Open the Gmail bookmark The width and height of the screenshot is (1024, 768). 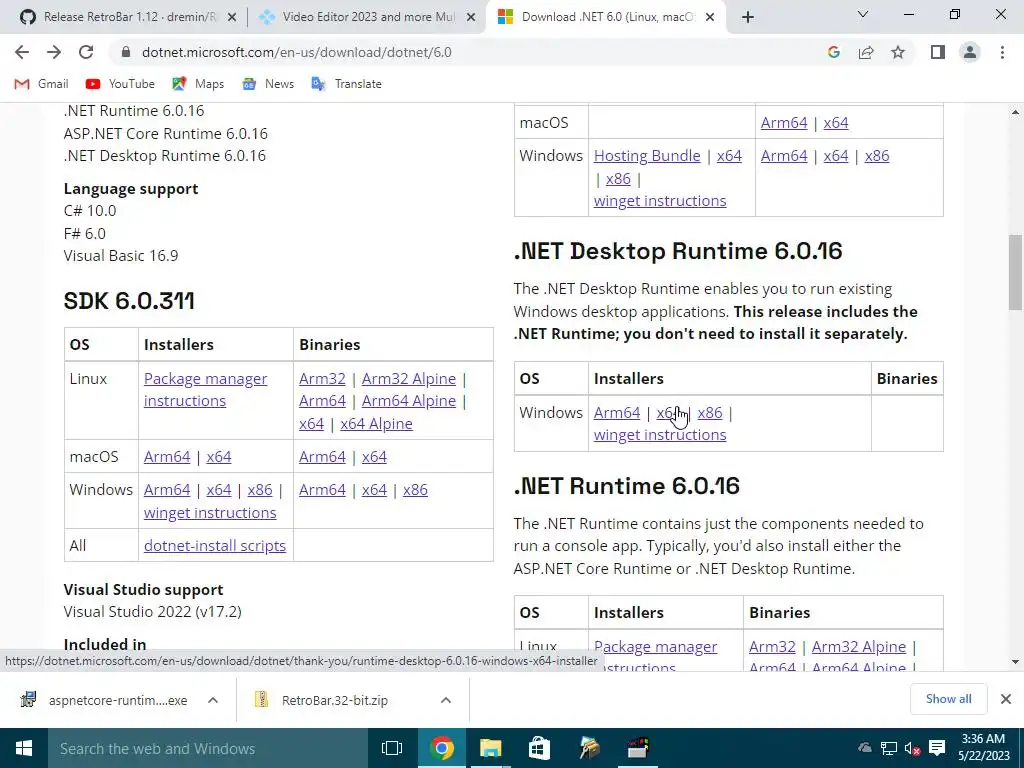tap(42, 84)
